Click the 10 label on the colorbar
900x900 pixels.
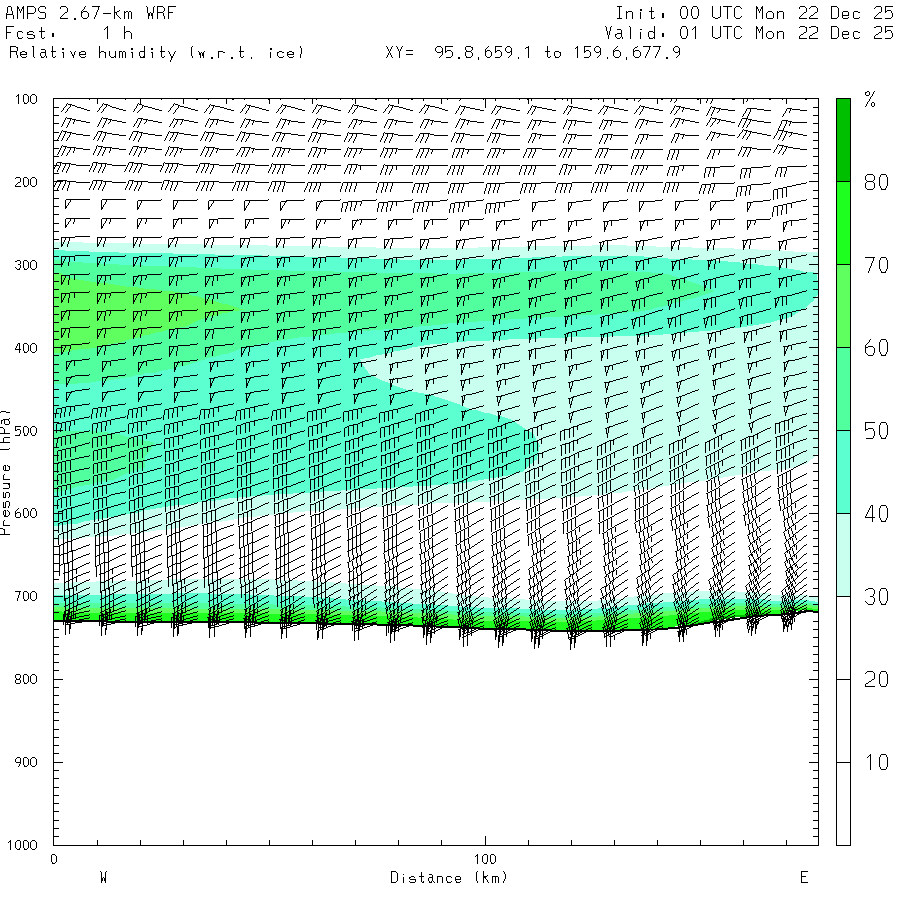tap(876, 762)
